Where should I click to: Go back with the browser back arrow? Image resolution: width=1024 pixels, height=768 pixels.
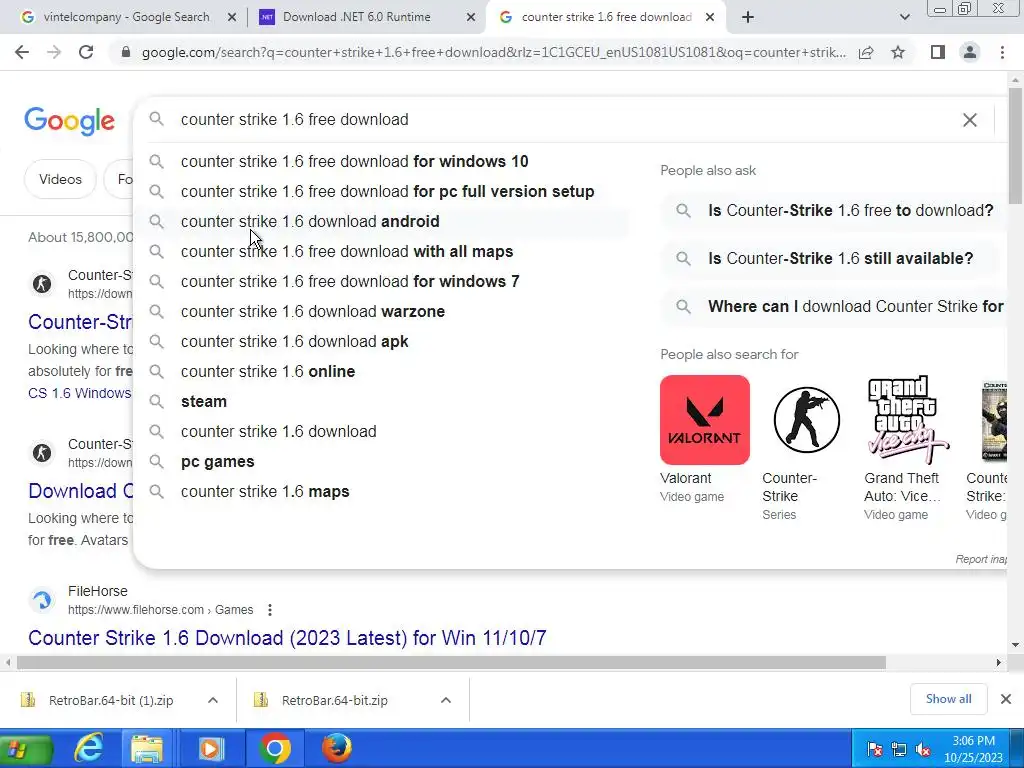click(x=22, y=52)
